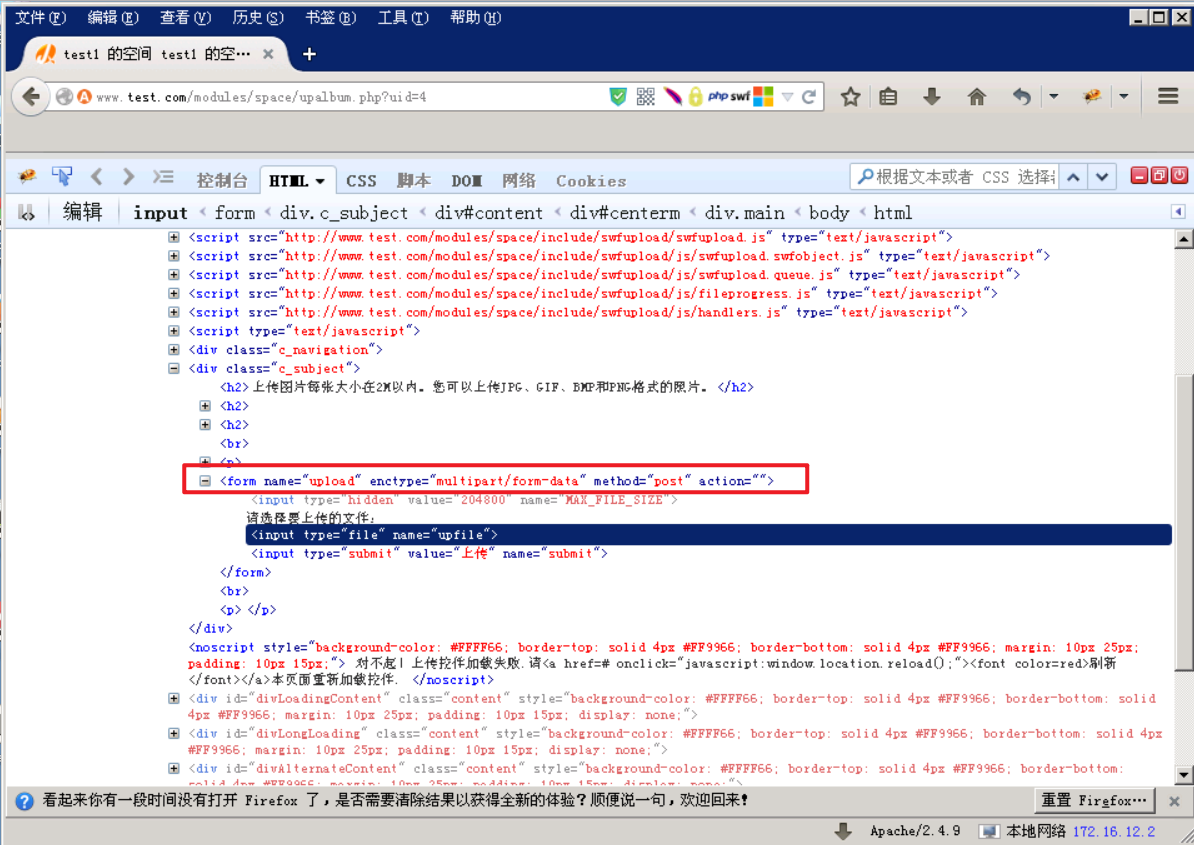The height and width of the screenshot is (845, 1194).
Task: Click the new tab plus button
Action: [x=309, y=53]
